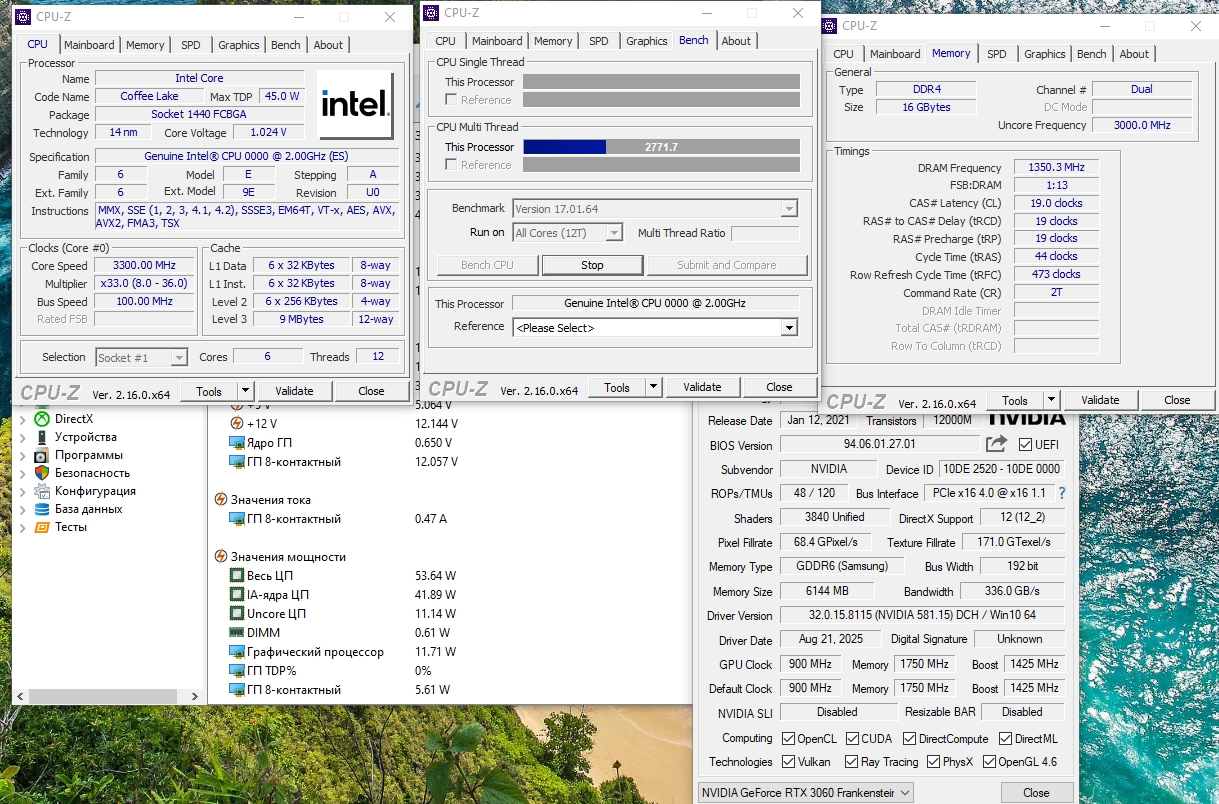Click the Значения мощности section icon
This screenshot has height=804, width=1219.
click(x=220, y=557)
